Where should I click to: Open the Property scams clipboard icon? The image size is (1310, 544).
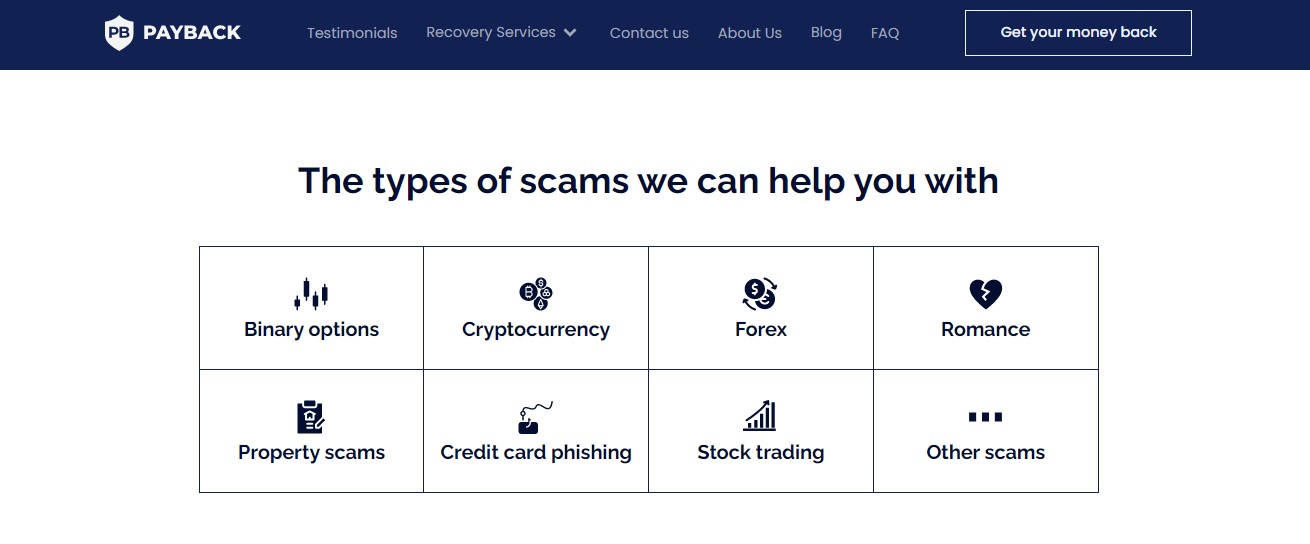(311, 417)
